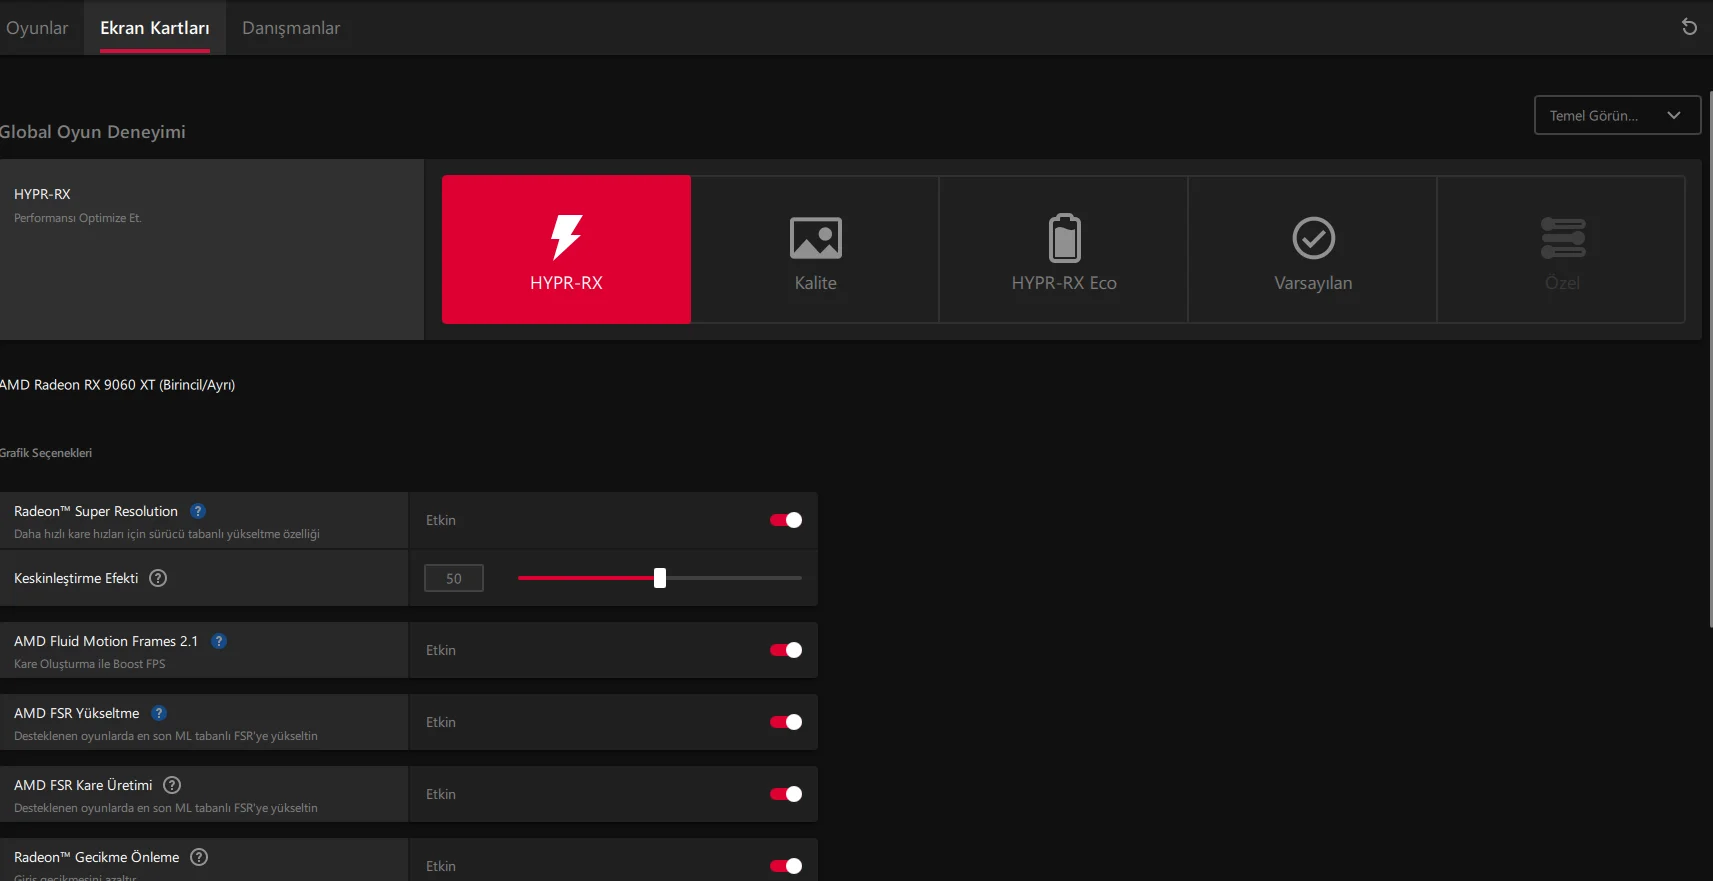This screenshot has height=881, width=1713.
Task: Switch off AMD FSR Kare Üretimi
Action: 786,794
